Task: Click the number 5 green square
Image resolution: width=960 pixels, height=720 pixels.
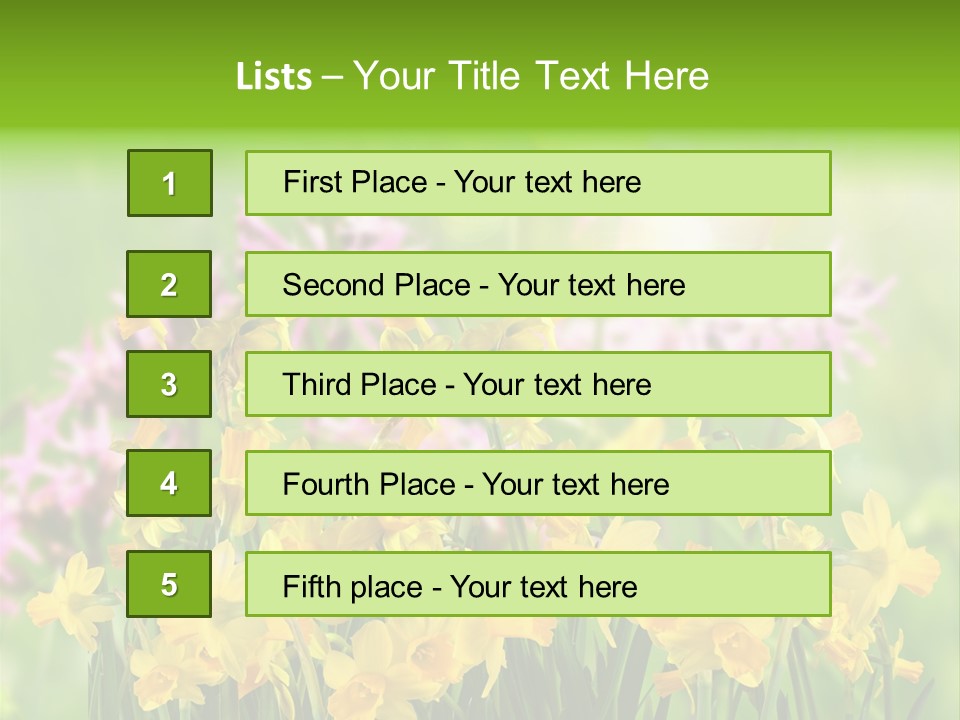Action: coord(169,584)
